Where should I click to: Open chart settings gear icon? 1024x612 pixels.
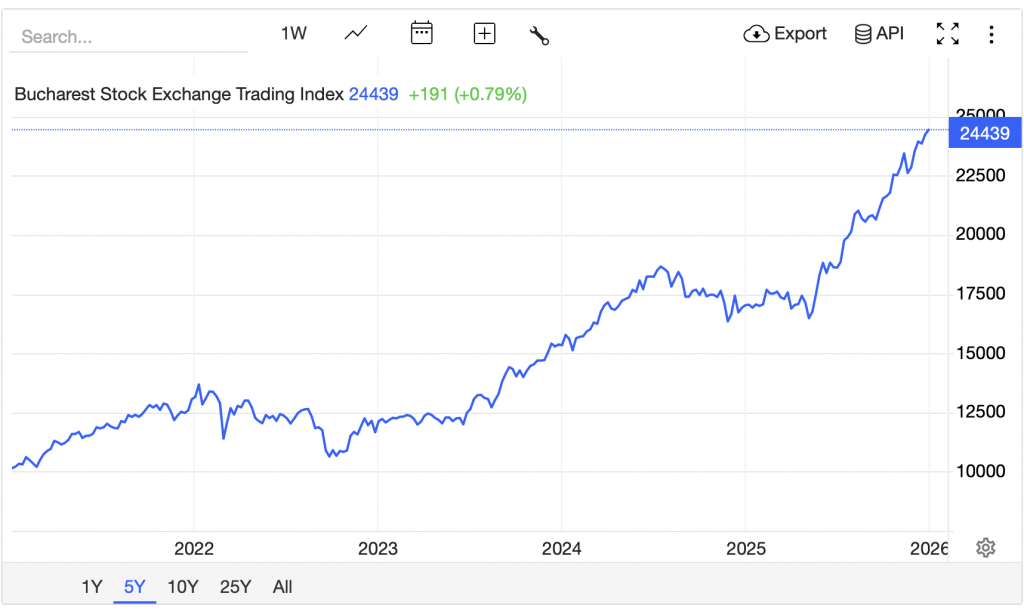pos(986,547)
